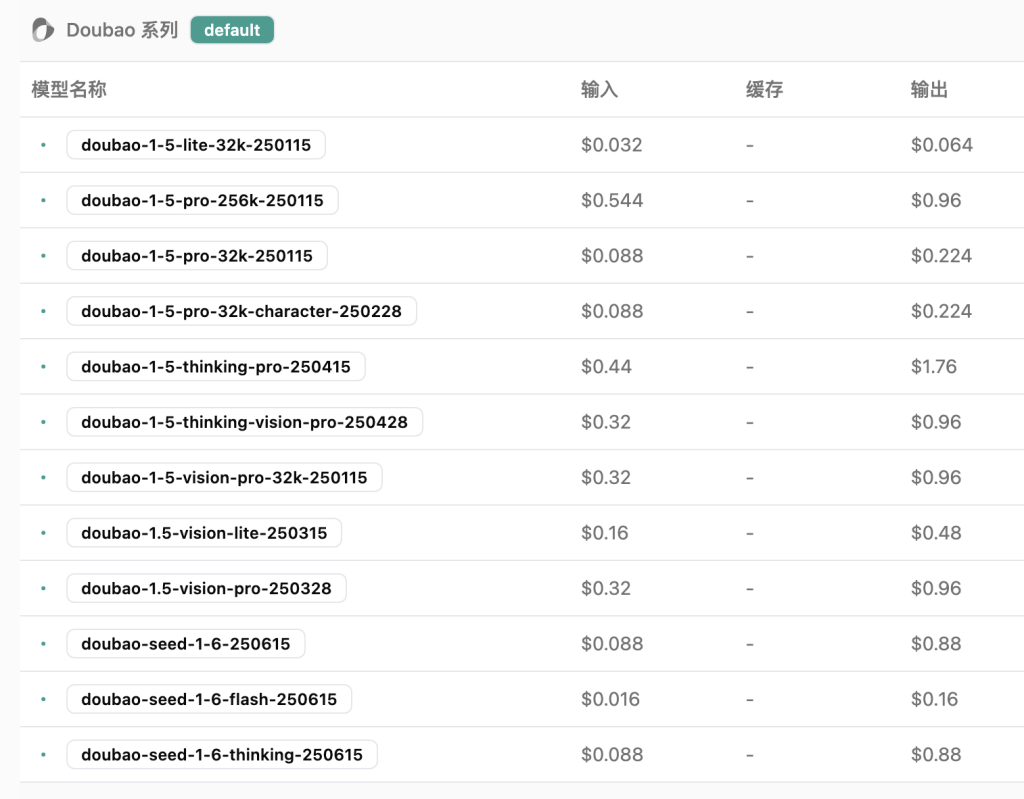Select model doubao-seed-1-6-flash-250615
This screenshot has width=1024, height=799.
coord(209,700)
